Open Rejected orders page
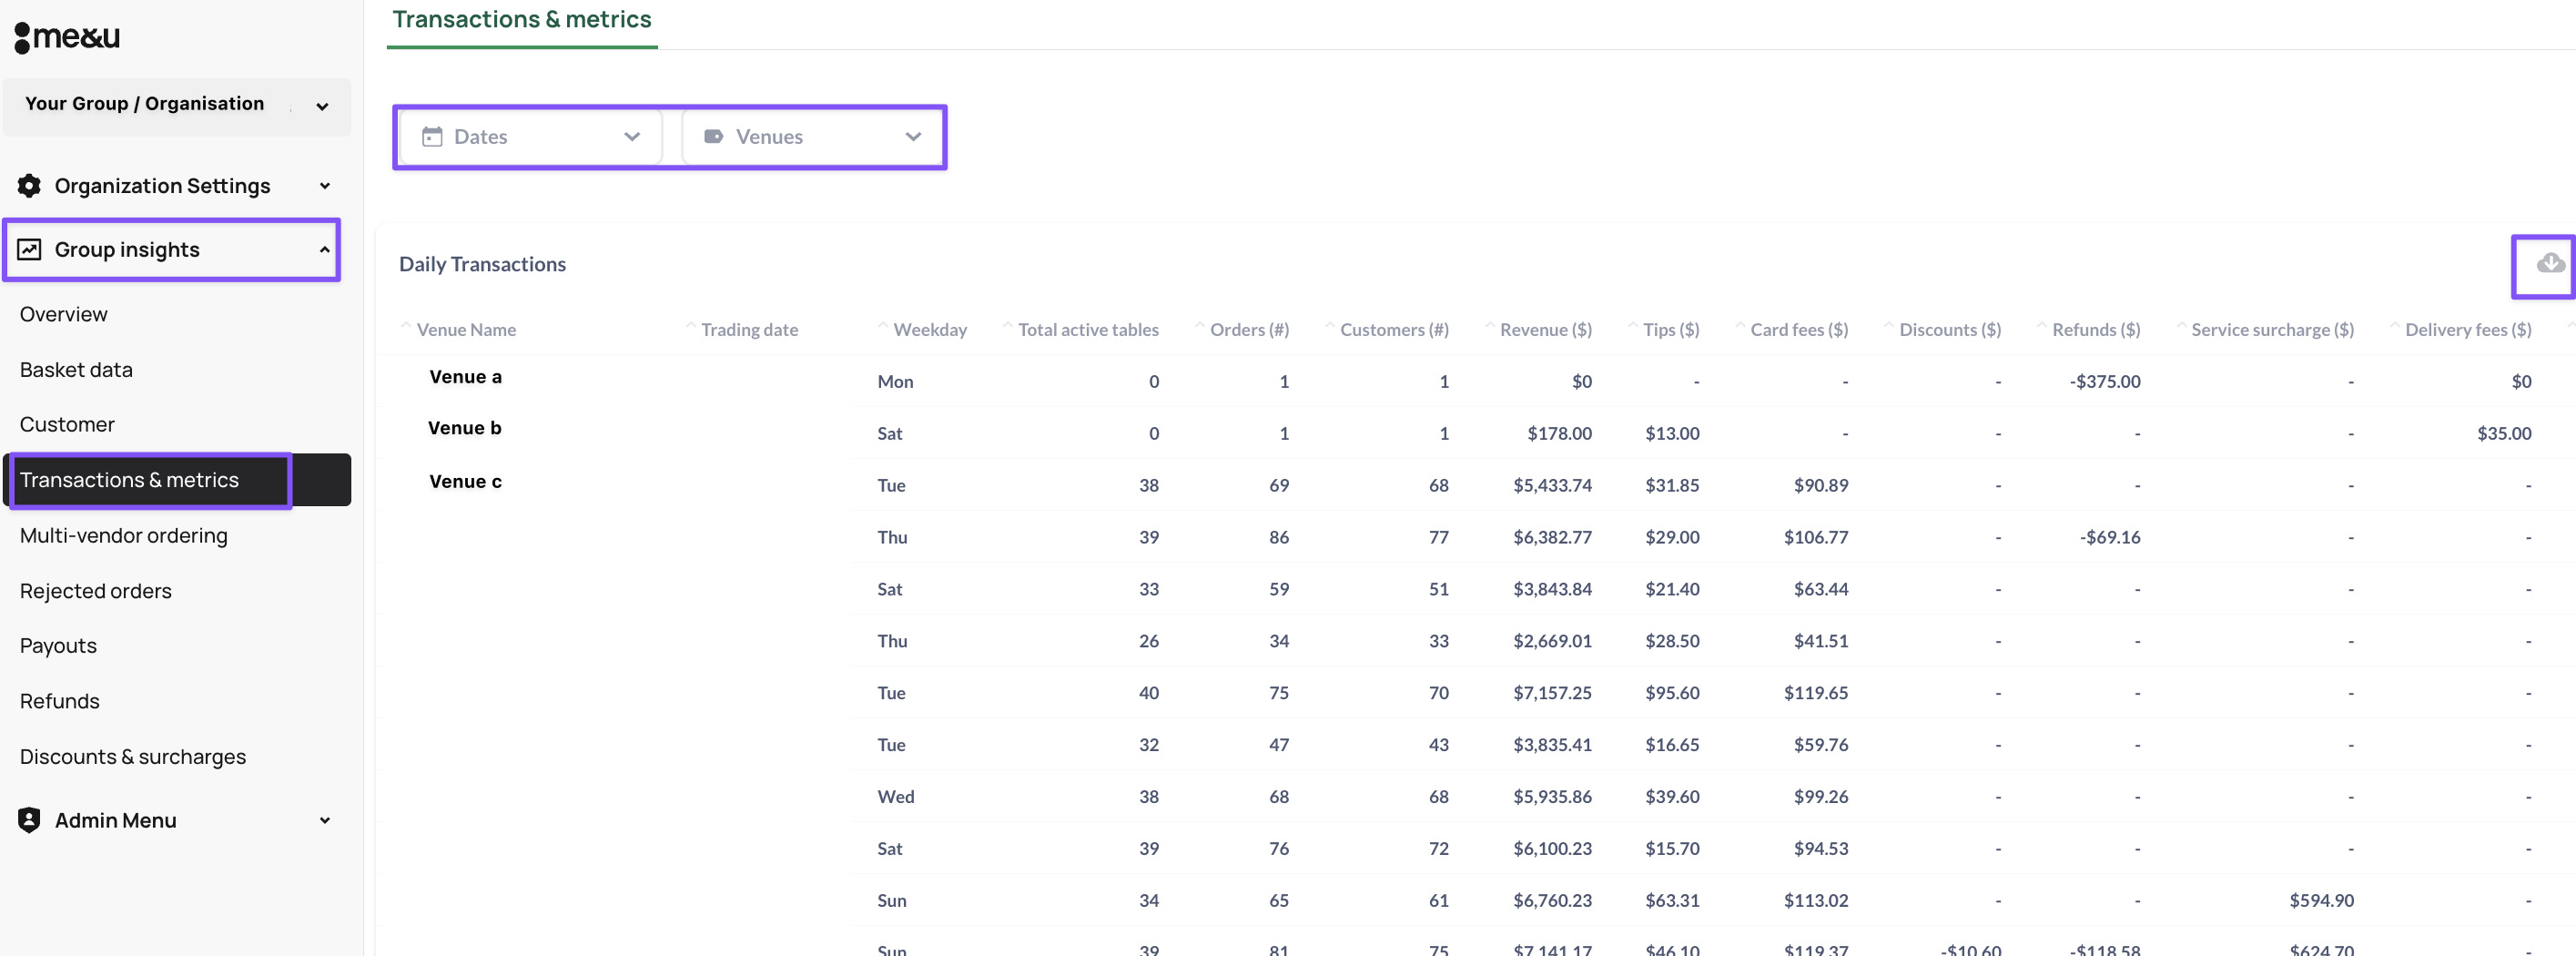The image size is (2576, 956). pos(96,591)
